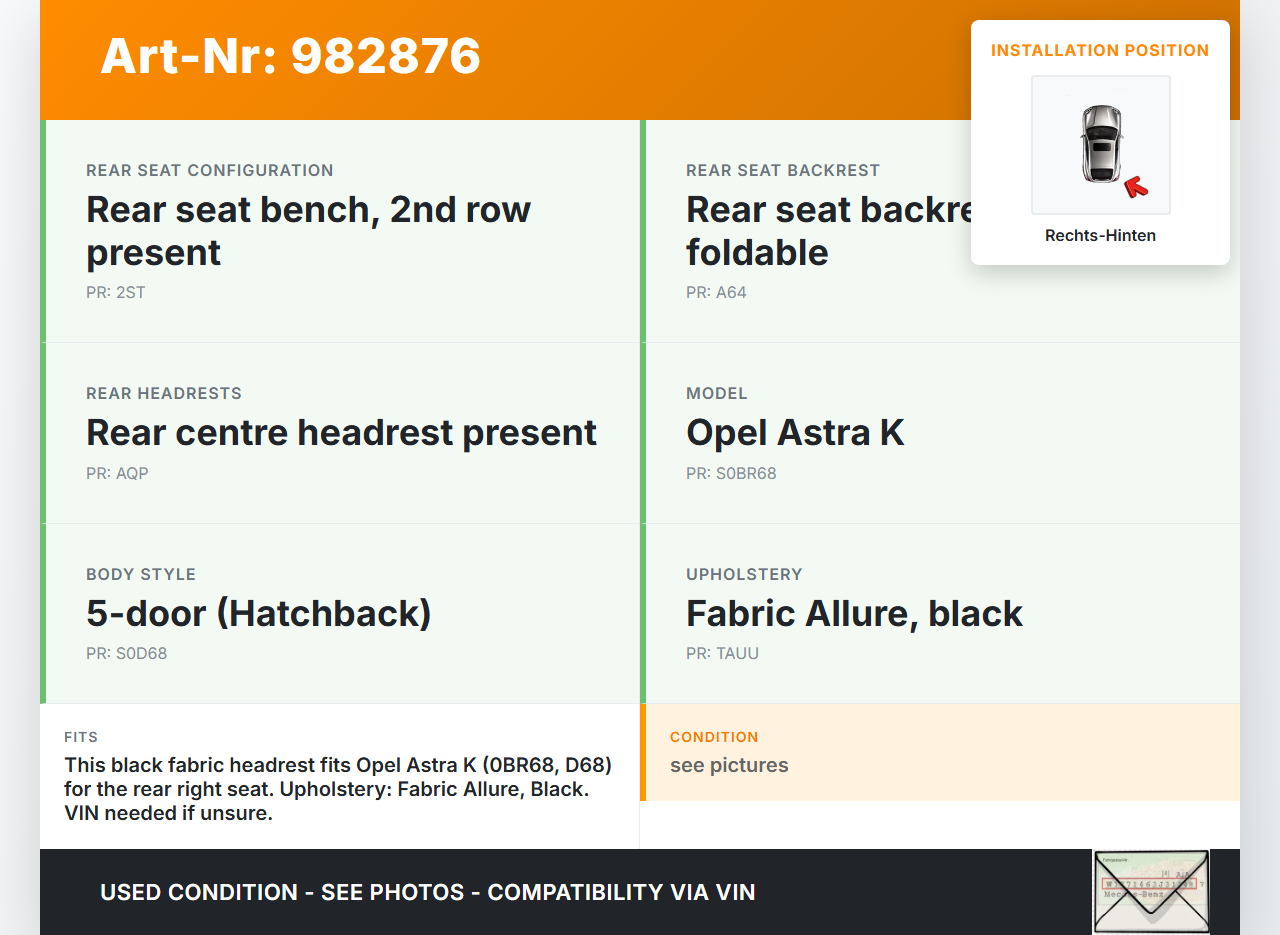Click the red arrow on the car image
This screenshot has width=1280, height=935.
click(x=1136, y=186)
